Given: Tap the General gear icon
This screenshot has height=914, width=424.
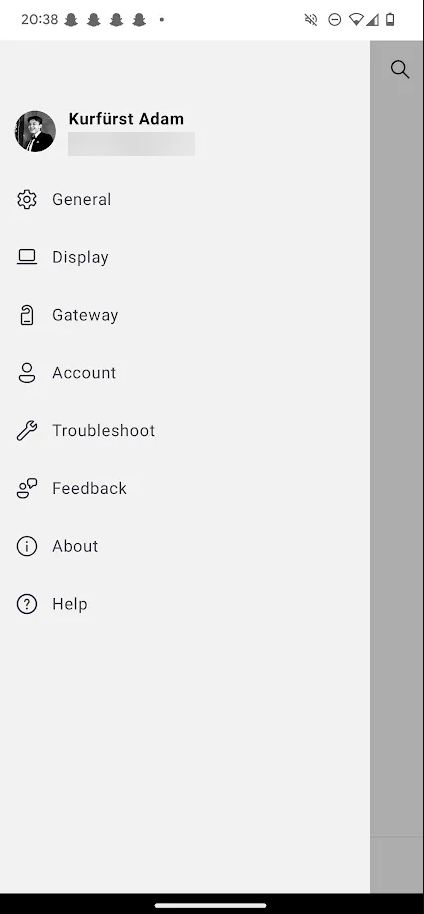Looking at the screenshot, I should click(x=26, y=199).
